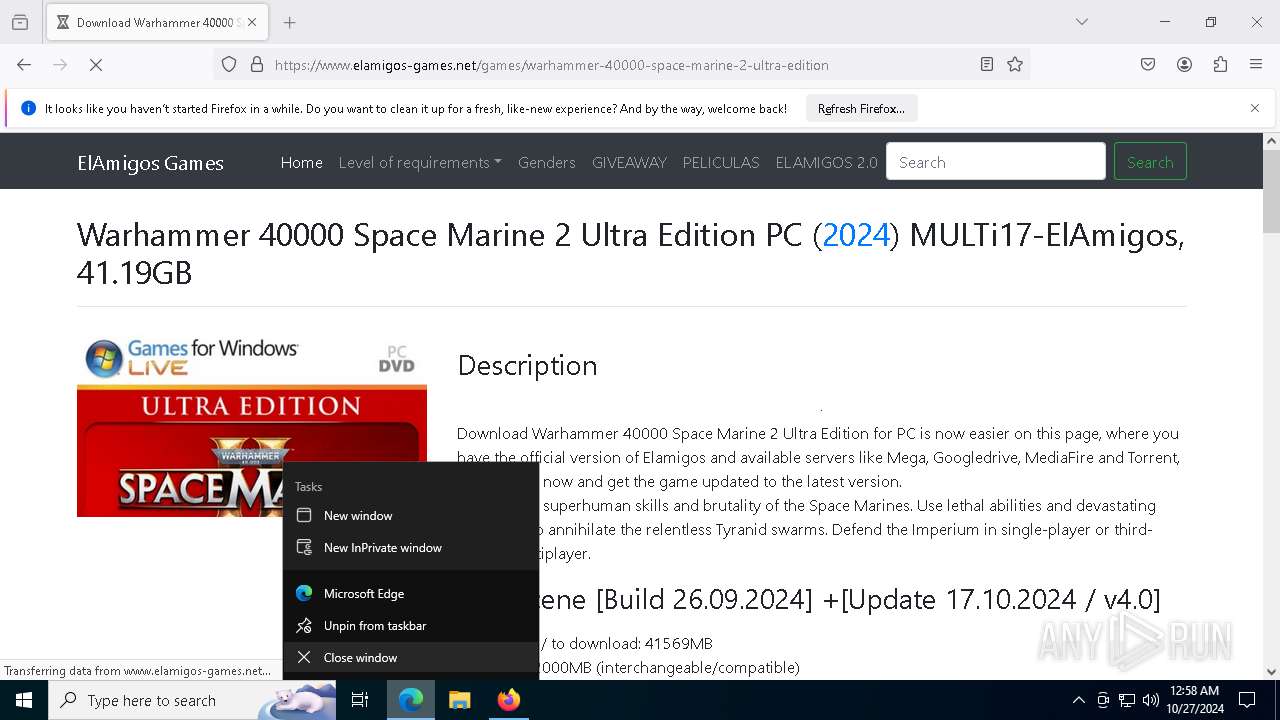Click Microsoft Edge taskbar icon
Image resolution: width=1280 pixels, height=720 pixels.
tap(411, 700)
